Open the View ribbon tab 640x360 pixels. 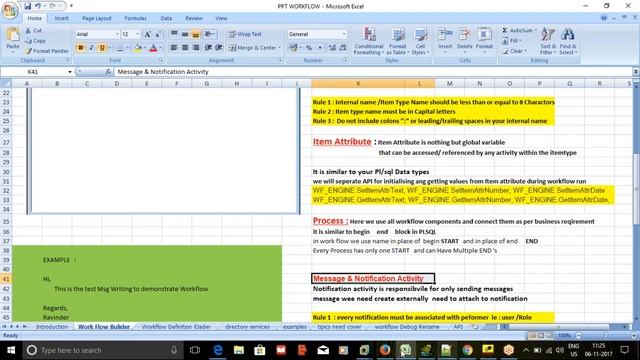tap(221, 18)
